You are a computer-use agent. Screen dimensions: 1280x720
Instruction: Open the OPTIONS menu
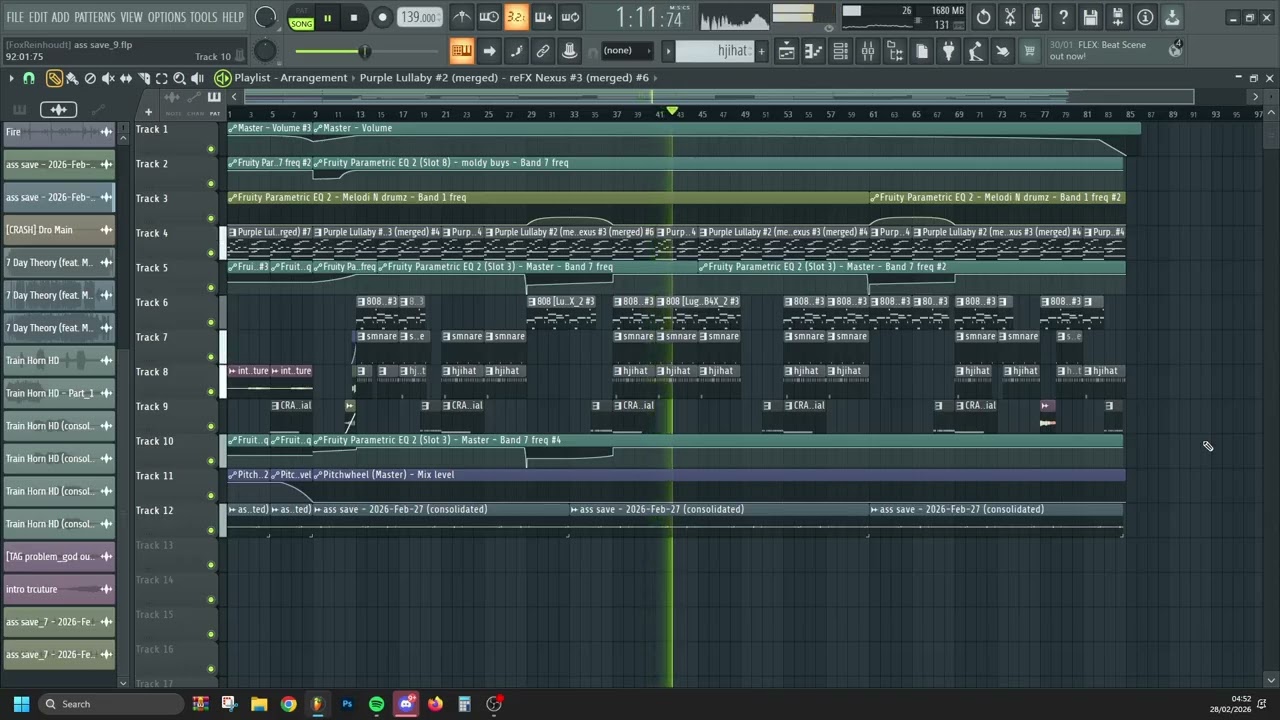point(167,17)
